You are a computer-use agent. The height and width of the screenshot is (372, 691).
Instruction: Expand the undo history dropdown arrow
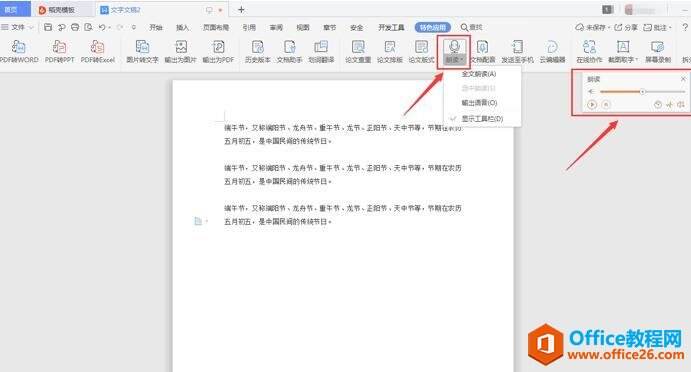click(x=110, y=27)
